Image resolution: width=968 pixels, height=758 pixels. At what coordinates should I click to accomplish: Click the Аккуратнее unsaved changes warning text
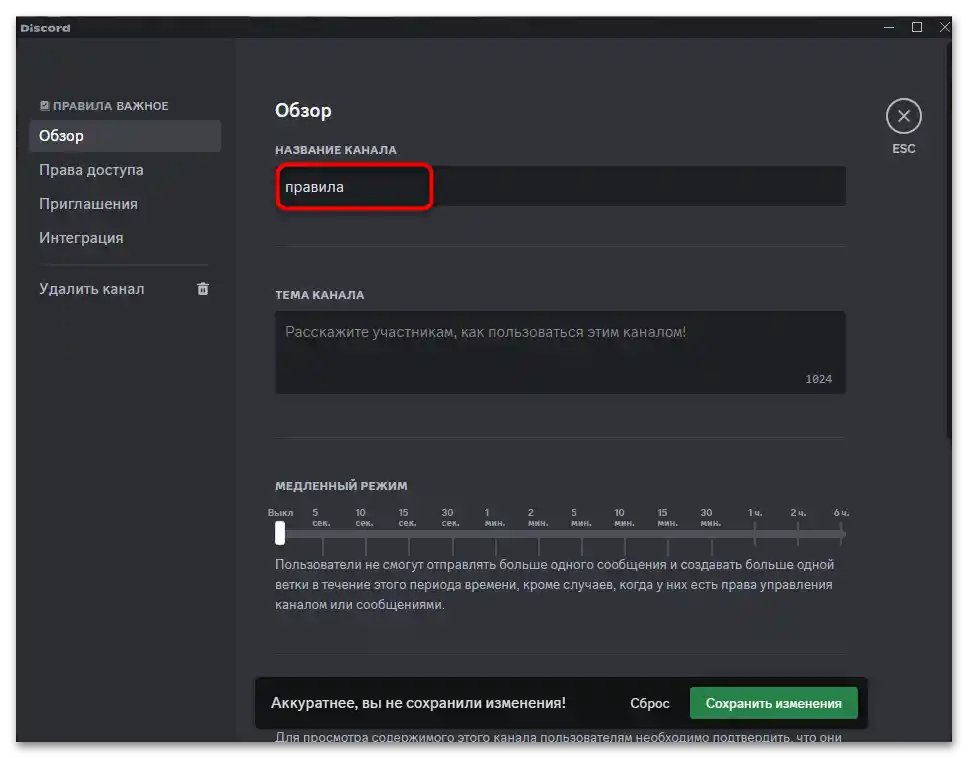[x=418, y=702]
